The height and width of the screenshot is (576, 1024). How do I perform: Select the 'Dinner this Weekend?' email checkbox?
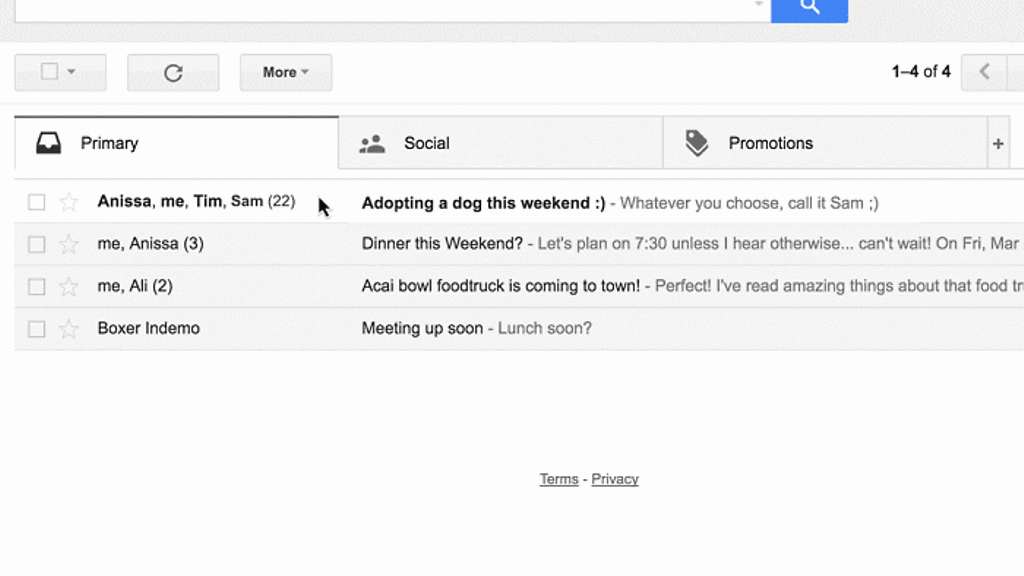pyautogui.click(x=37, y=245)
